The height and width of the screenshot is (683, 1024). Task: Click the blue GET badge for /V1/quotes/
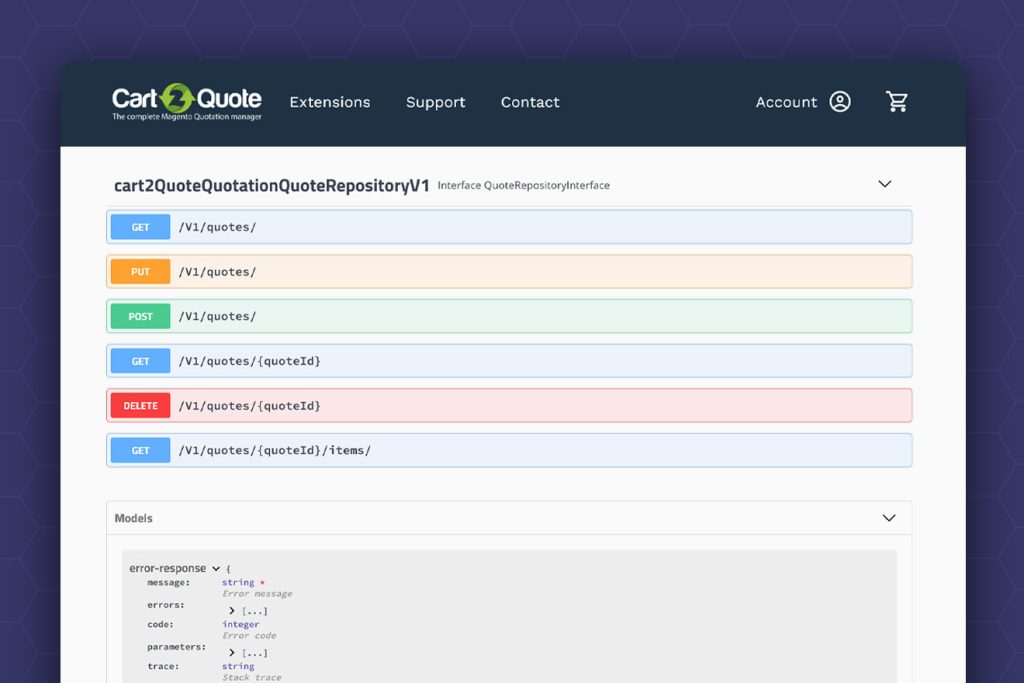coord(140,227)
